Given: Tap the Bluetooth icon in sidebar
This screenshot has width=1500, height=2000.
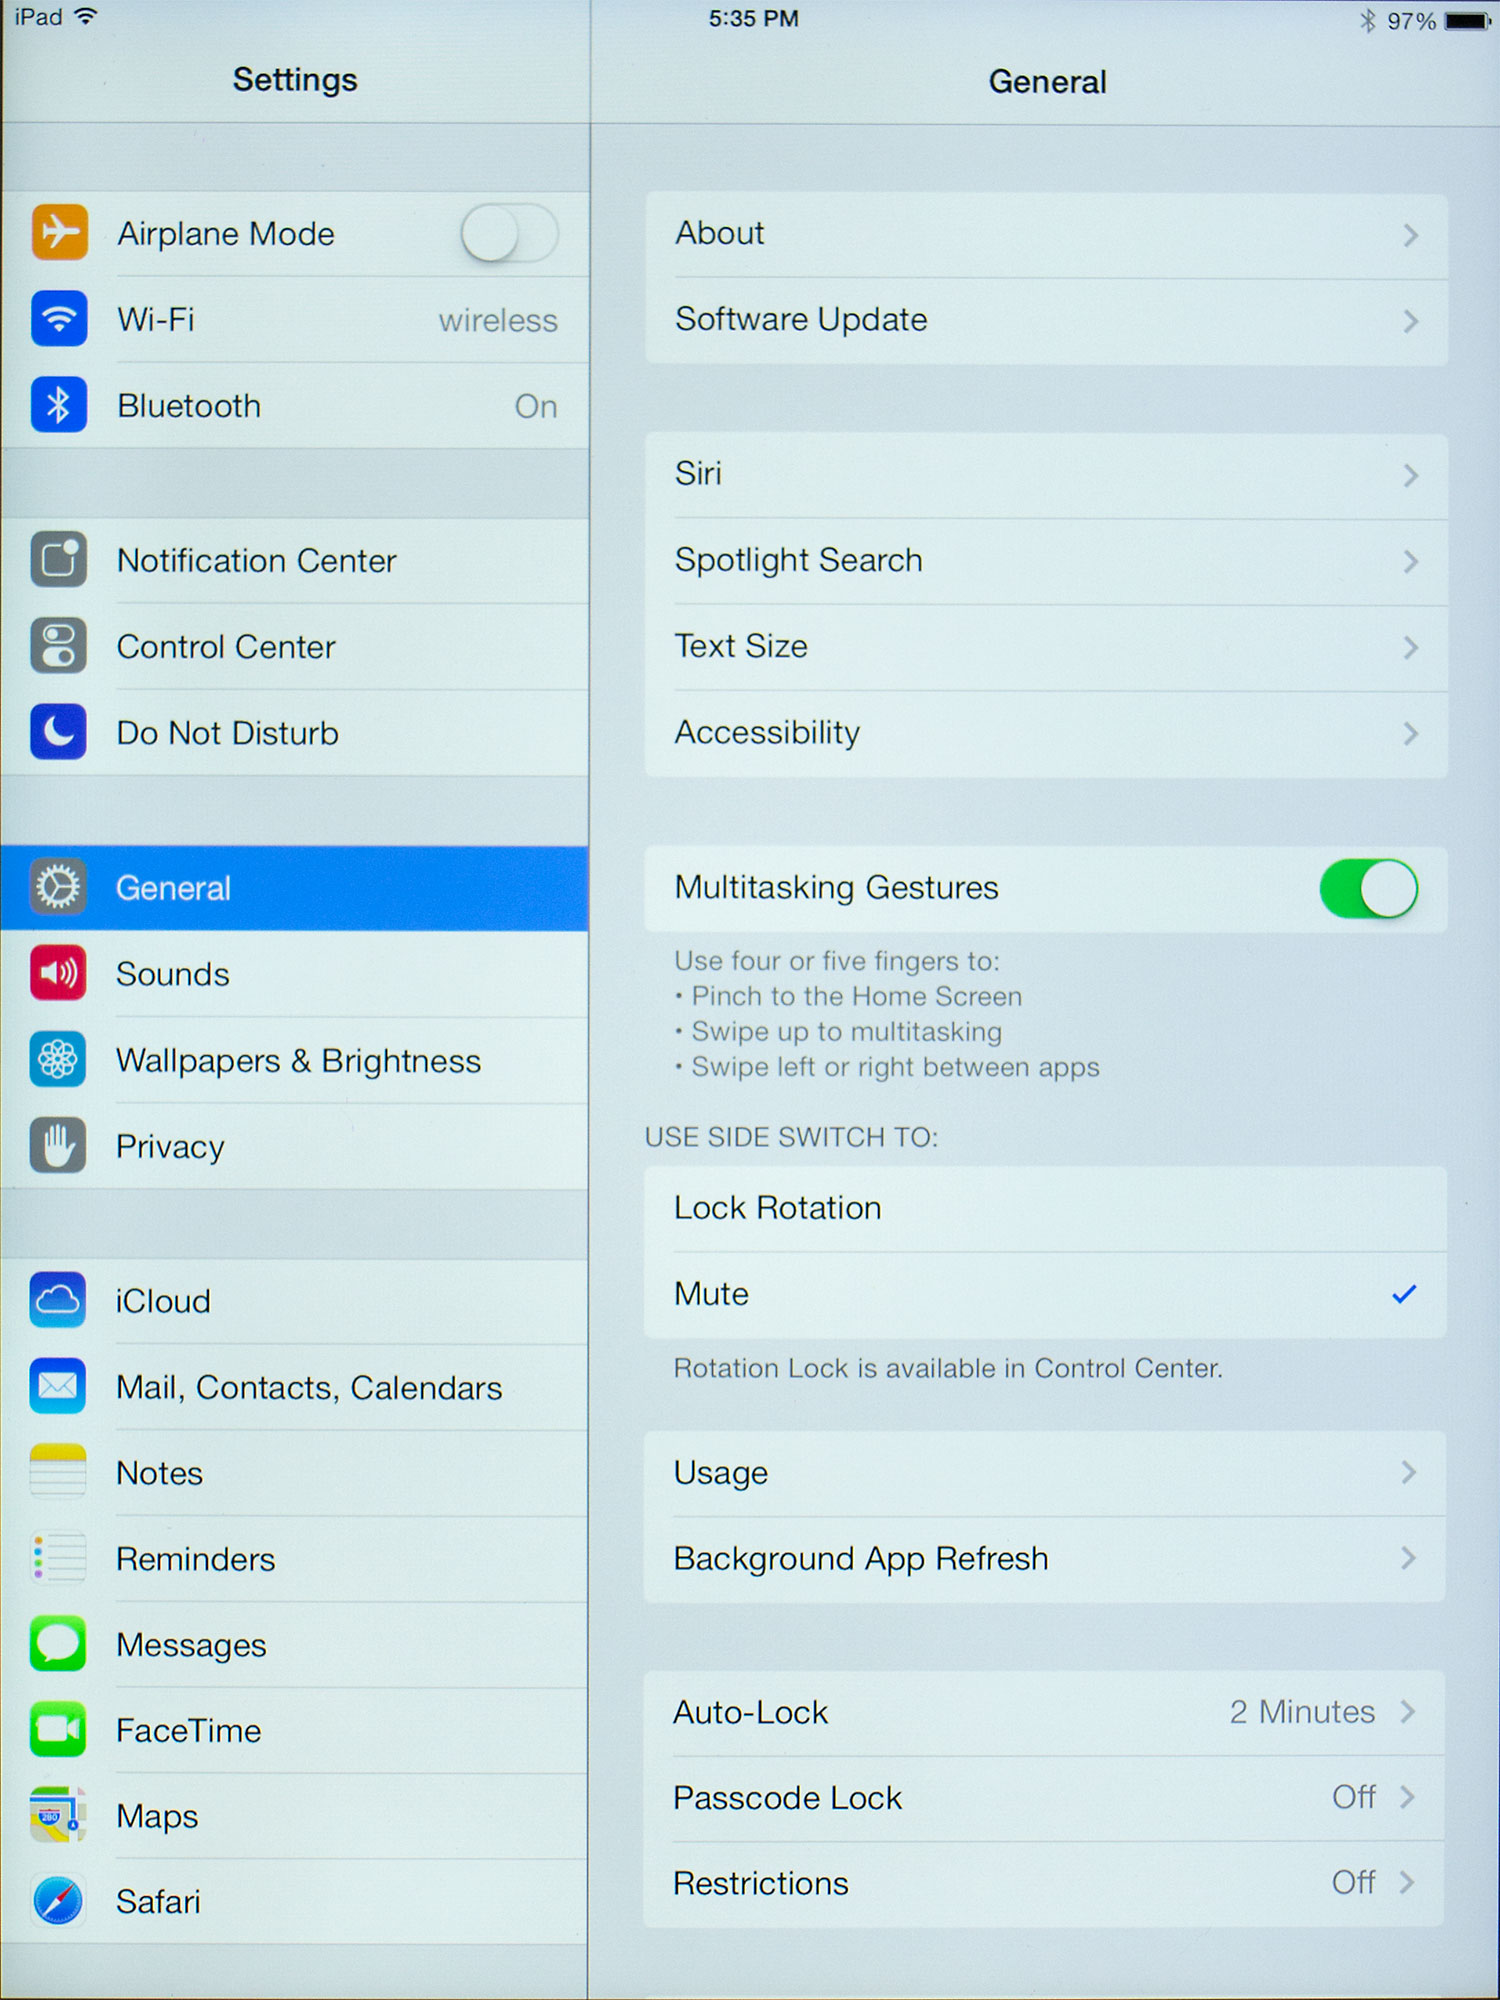Looking at the screenshot, I should pos(59,405).
